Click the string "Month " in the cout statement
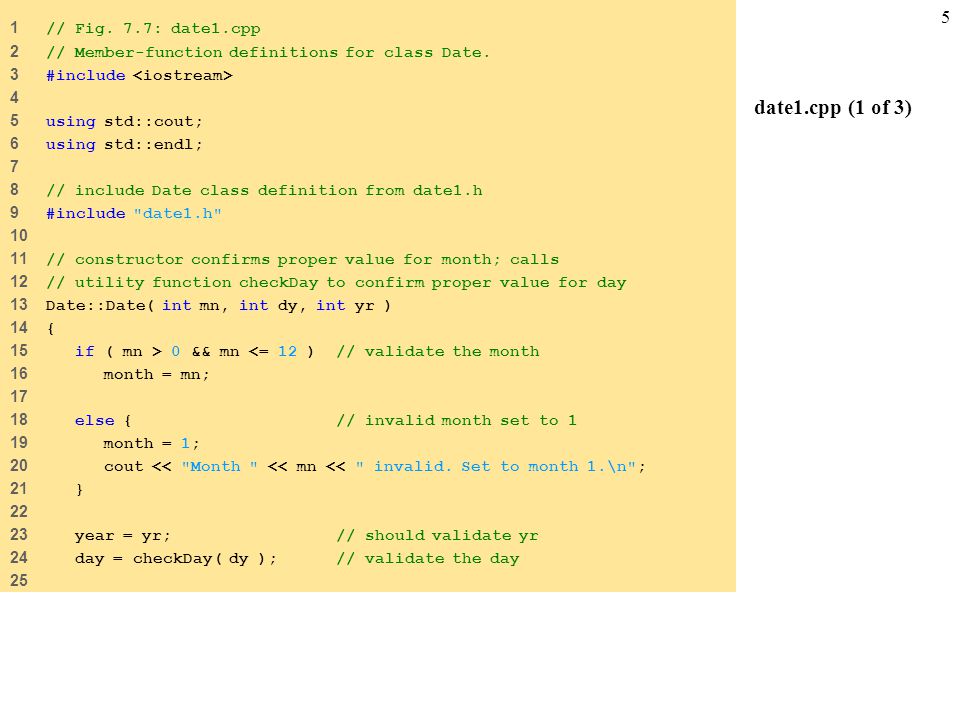Screen dimensions: 960x720 pyautogui.click(x=219, y=467)
